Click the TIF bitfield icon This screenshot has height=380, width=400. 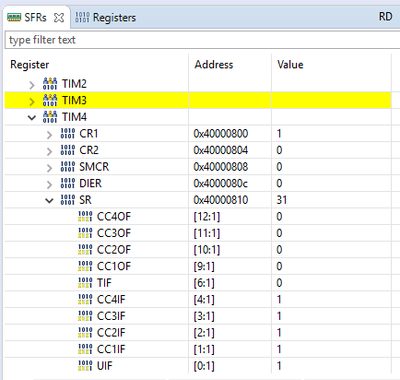click(x=85, y=283)
